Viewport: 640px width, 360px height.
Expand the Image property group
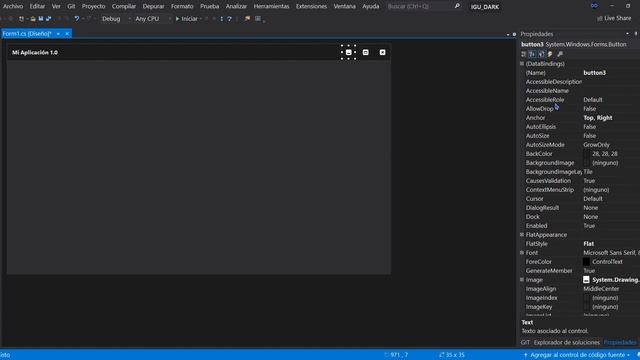pyautogui.click(x=522, y=280)
